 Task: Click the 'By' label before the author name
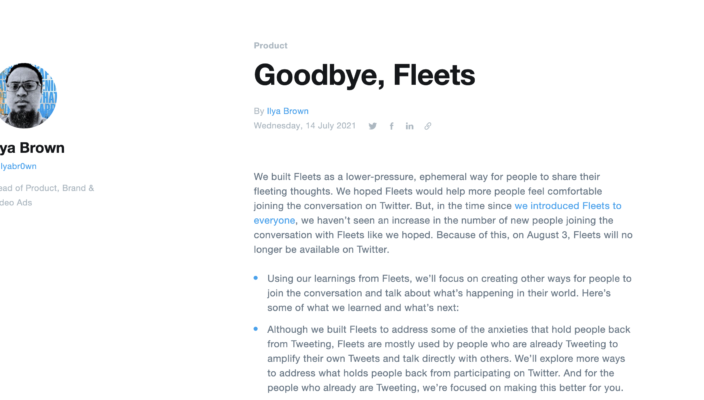click(259, 111)
